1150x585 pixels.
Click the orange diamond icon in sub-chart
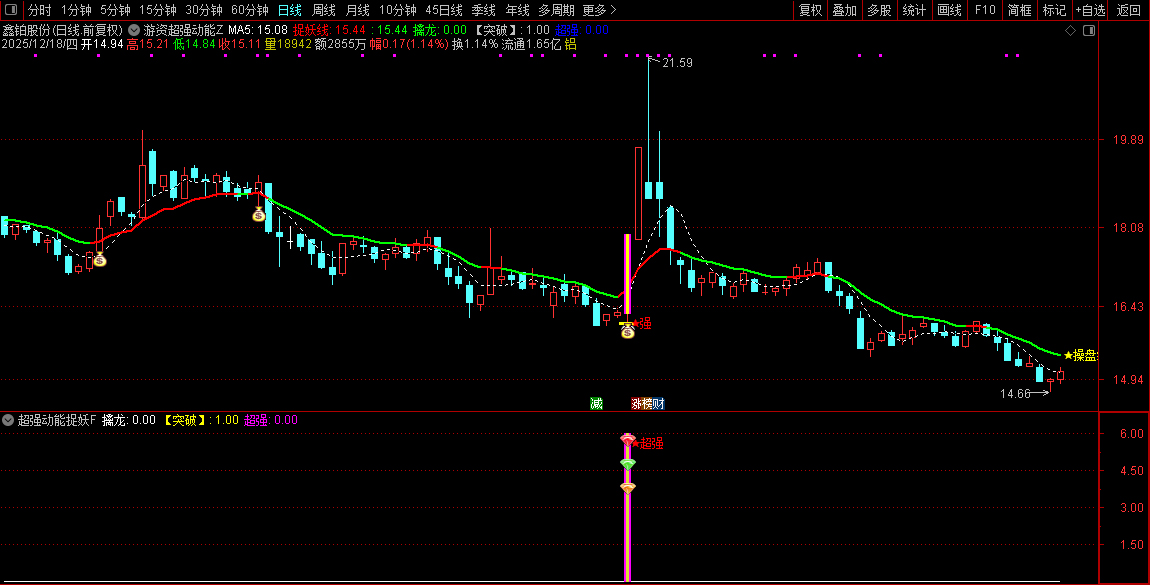[628, 488]
